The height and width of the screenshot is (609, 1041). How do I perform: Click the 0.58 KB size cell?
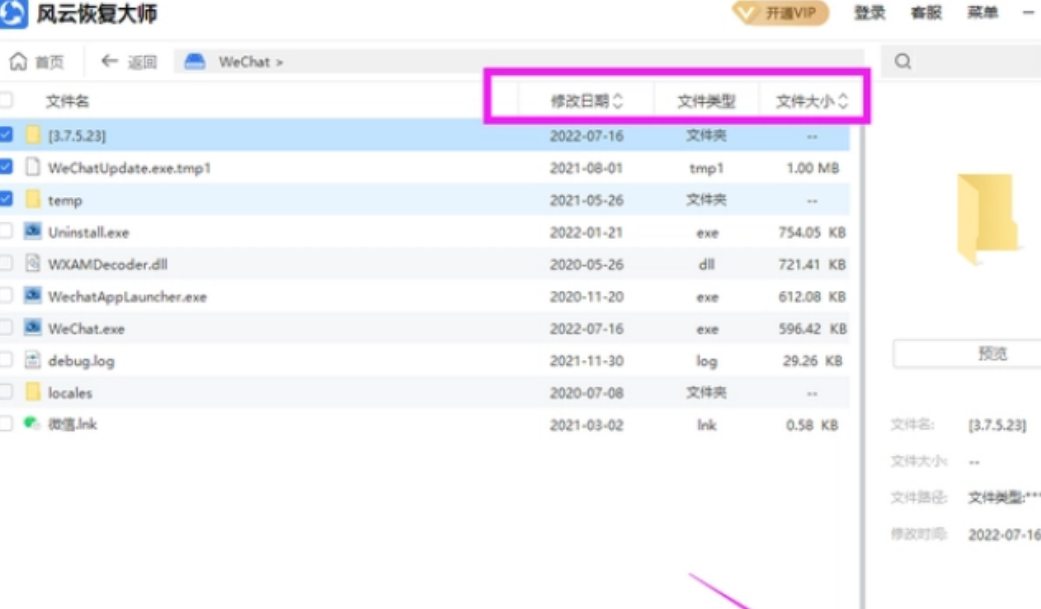(x=812, y=424)
